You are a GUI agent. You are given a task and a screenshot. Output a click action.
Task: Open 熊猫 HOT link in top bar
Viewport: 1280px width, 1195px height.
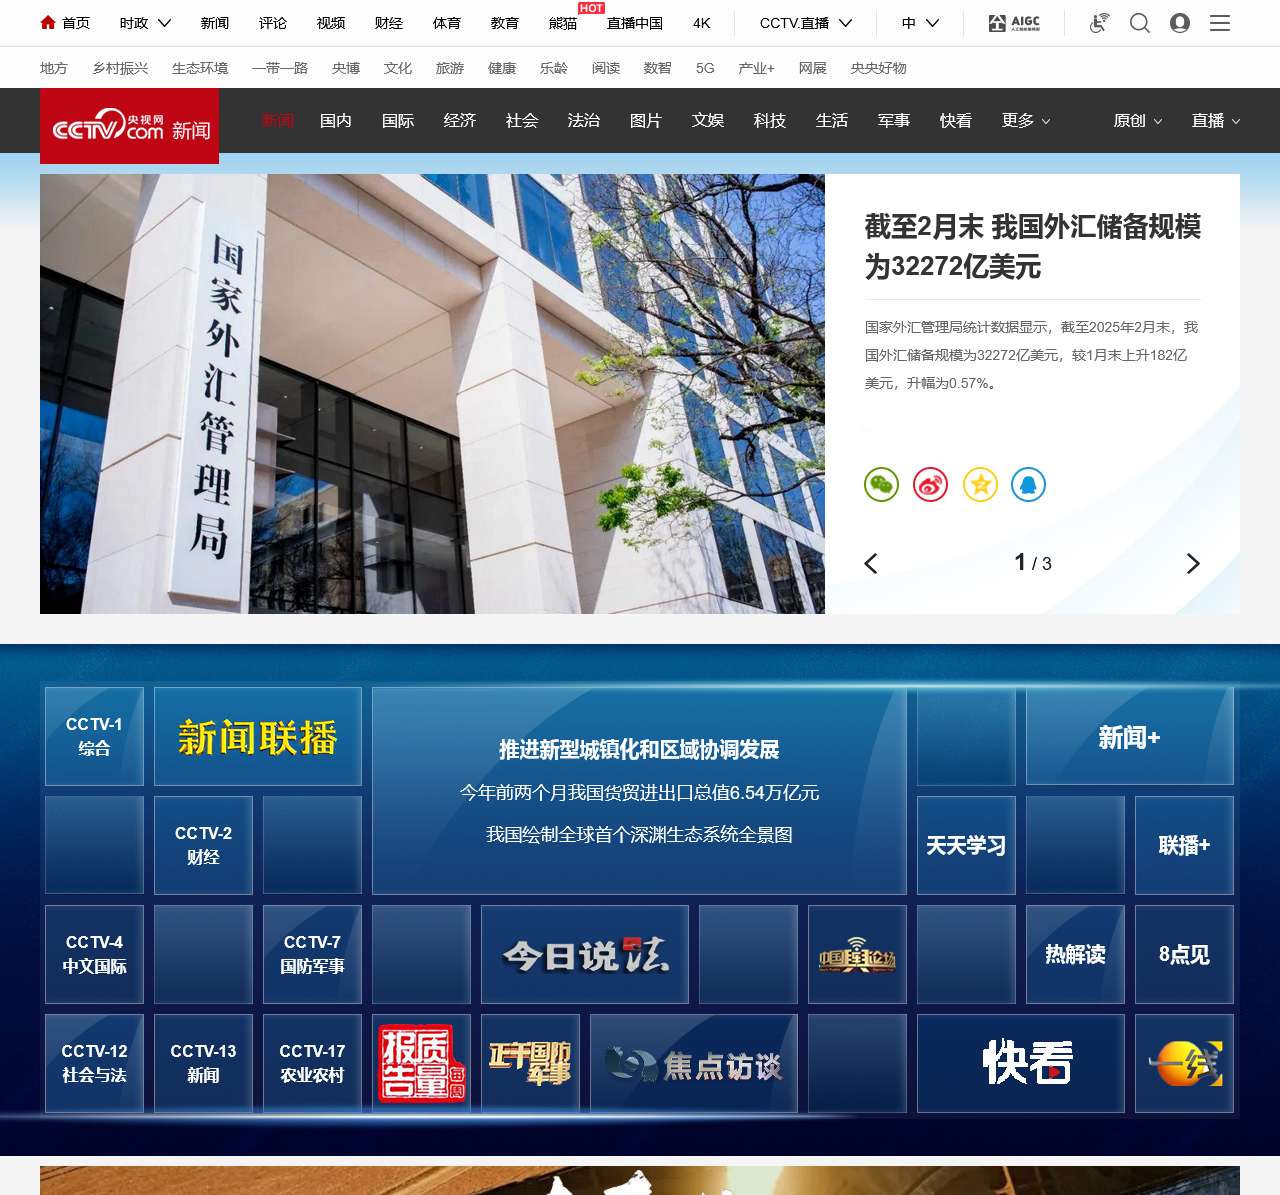pos(563,23)
